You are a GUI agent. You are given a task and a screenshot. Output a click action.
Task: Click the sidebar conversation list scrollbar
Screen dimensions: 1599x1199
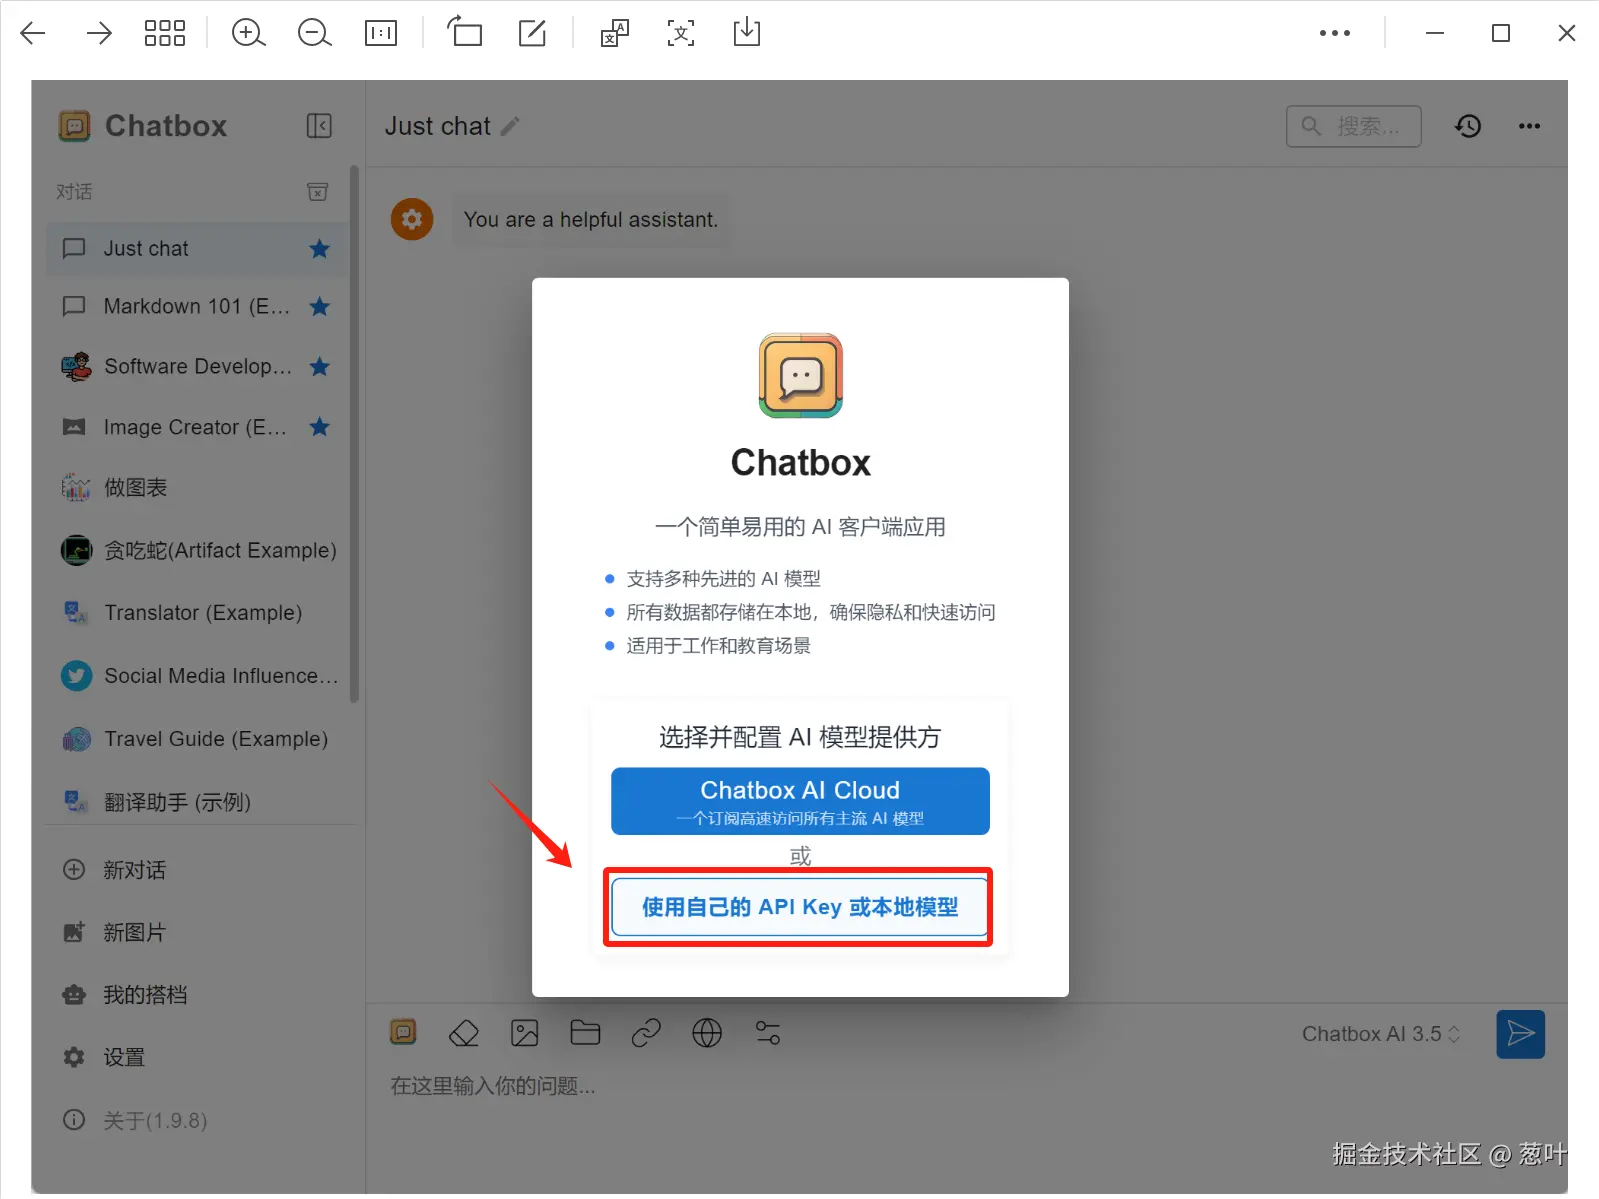pos(354,435)
